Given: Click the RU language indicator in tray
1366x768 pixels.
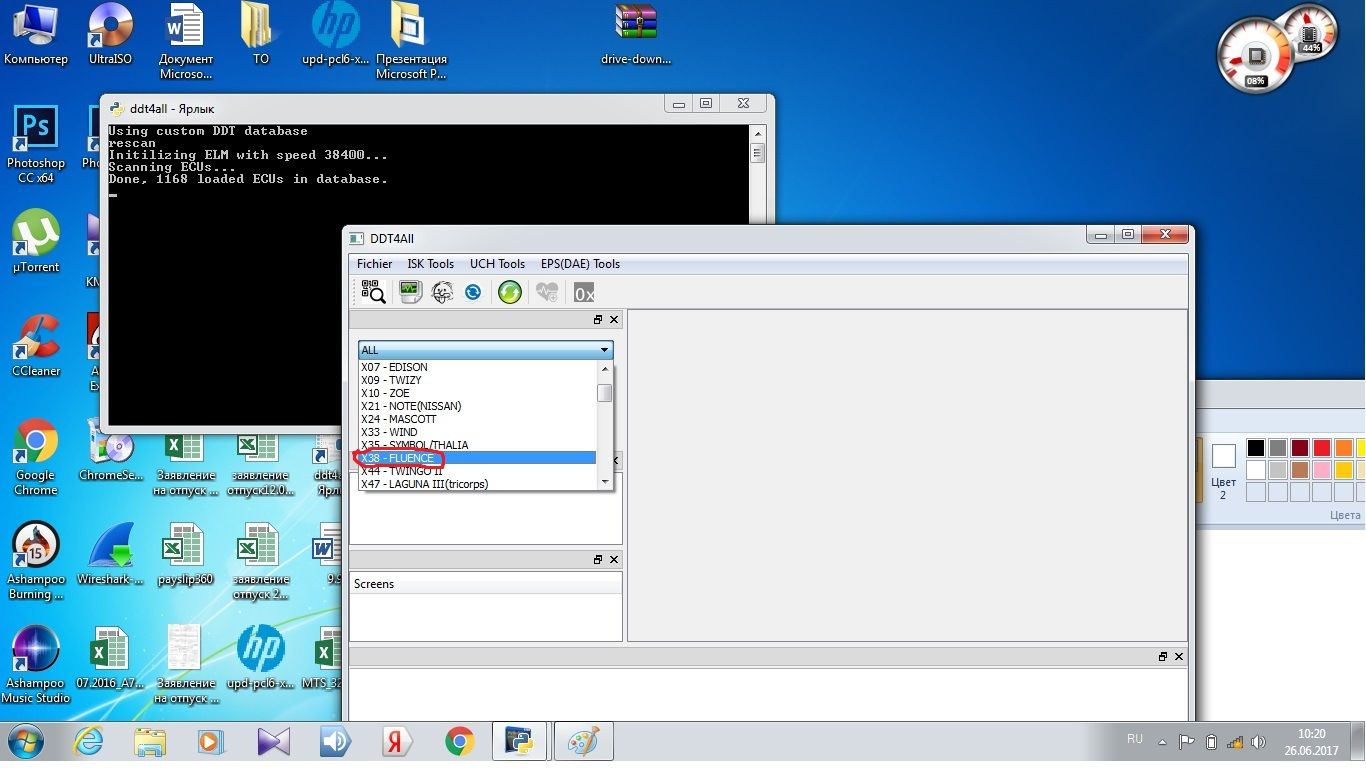Looking at the screenshot, I should (x=1134, y=739).
